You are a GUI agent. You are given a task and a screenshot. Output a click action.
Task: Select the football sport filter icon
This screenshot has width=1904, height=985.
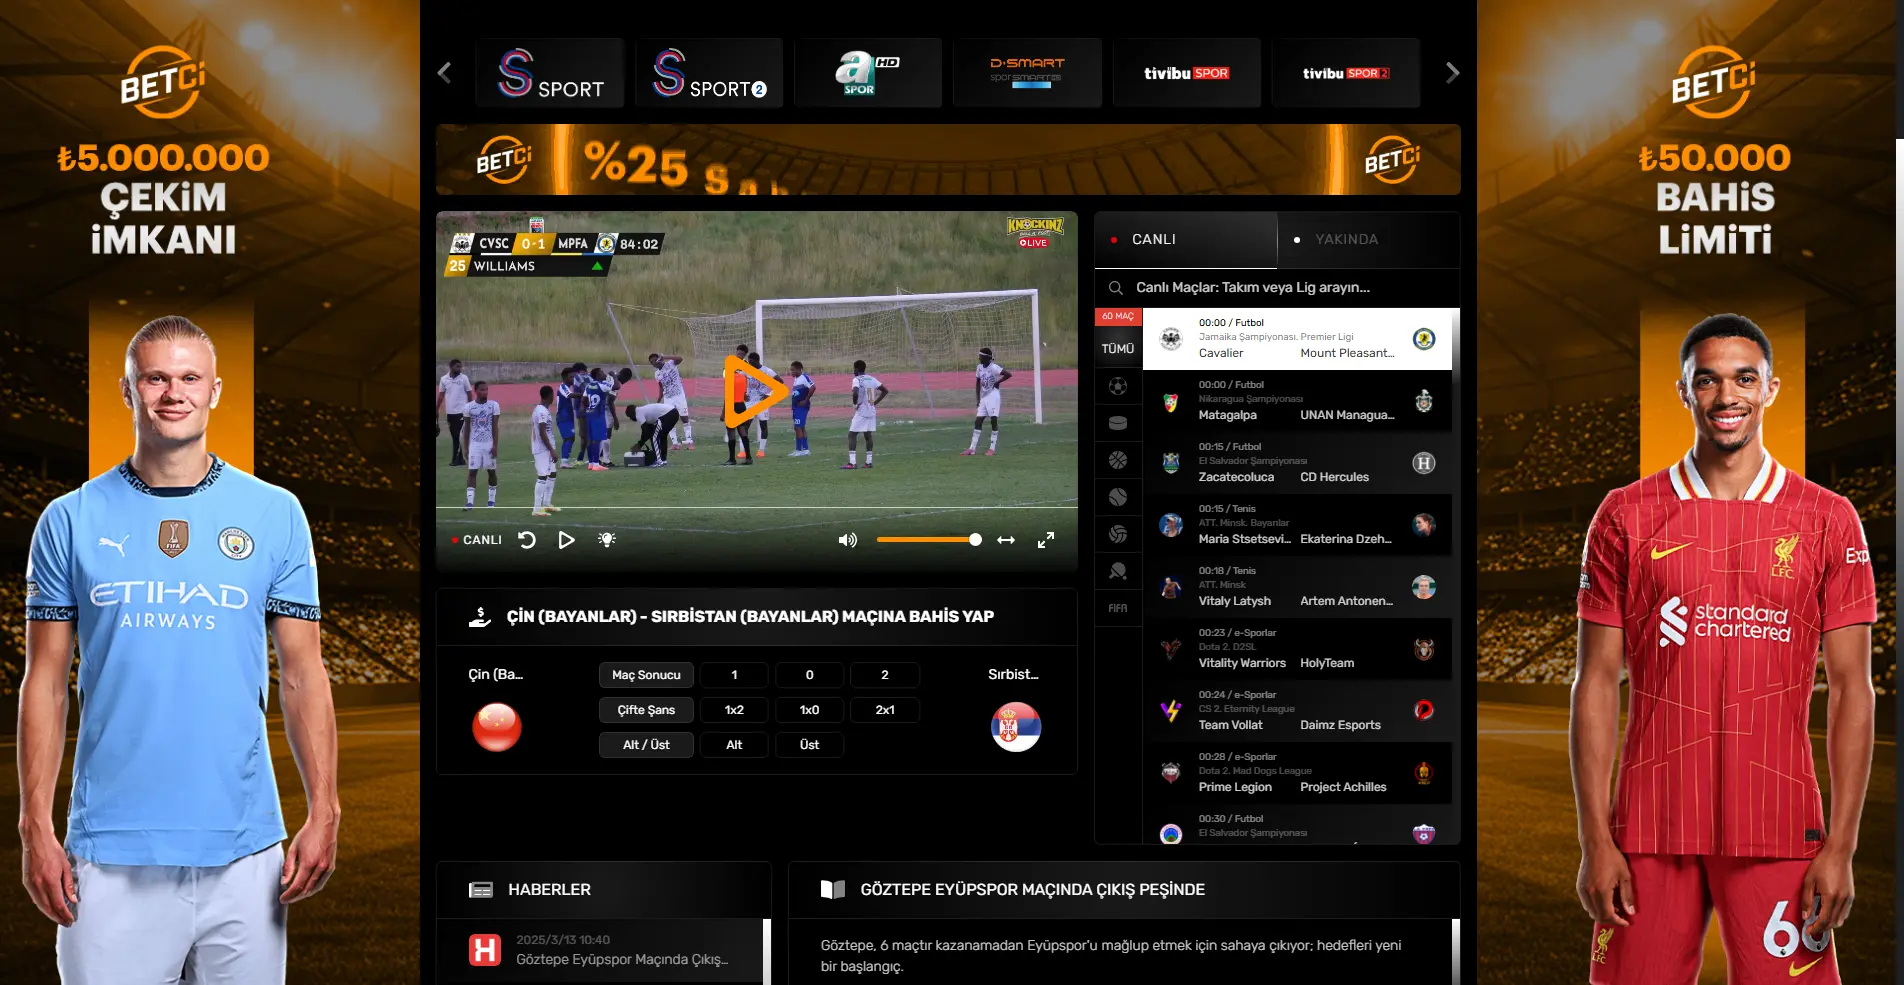point(1118,385)
